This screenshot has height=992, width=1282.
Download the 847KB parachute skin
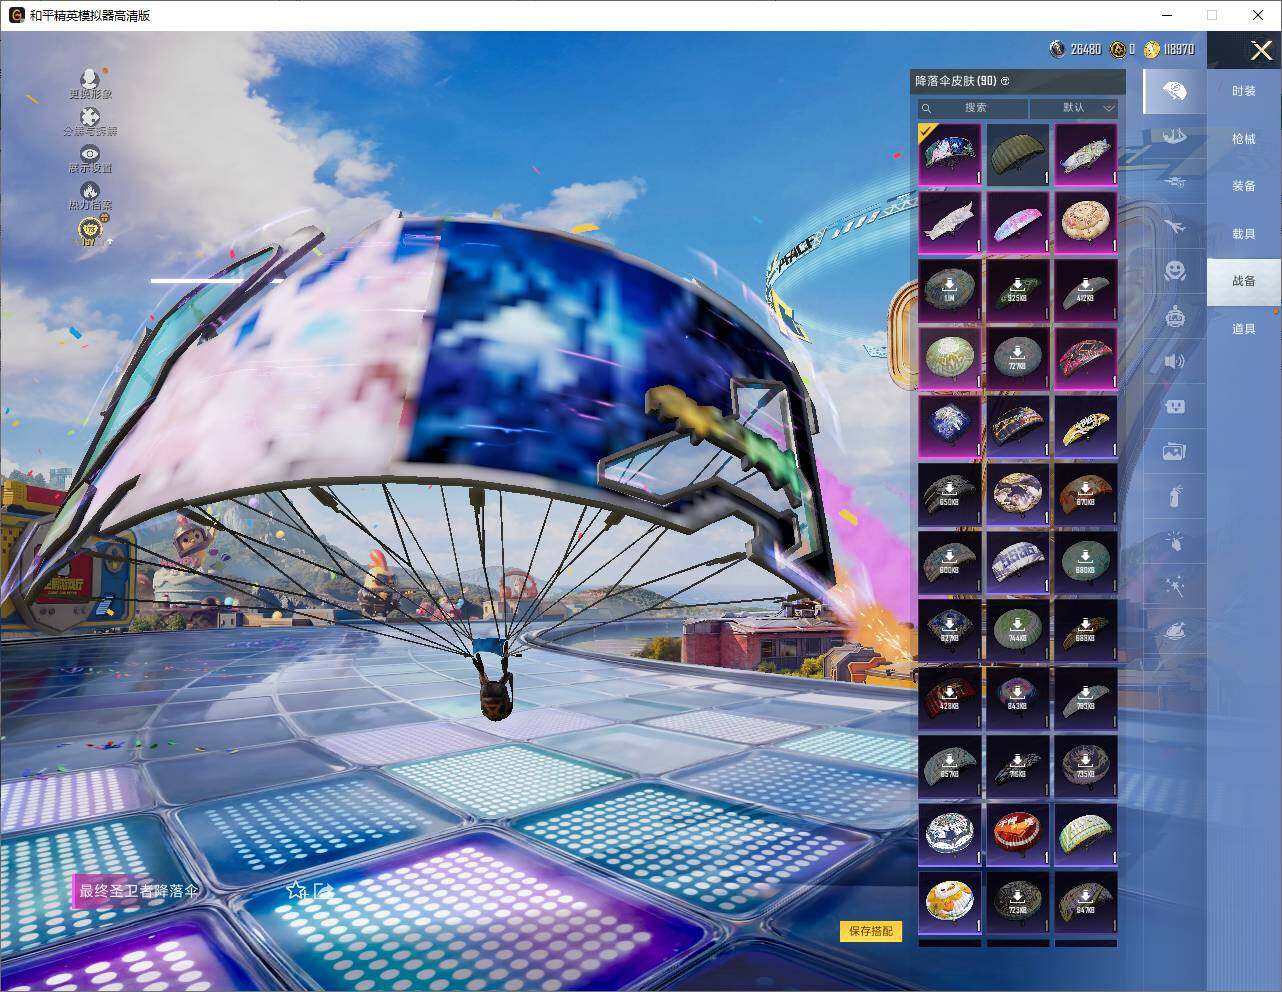[1086, 903]
